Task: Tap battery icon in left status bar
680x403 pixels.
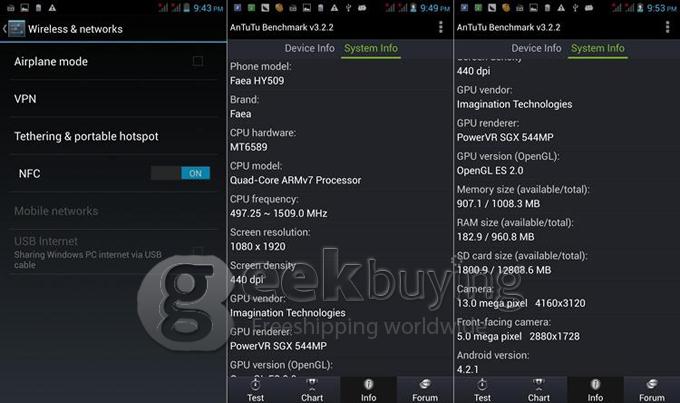Action: tap(186, 8)
